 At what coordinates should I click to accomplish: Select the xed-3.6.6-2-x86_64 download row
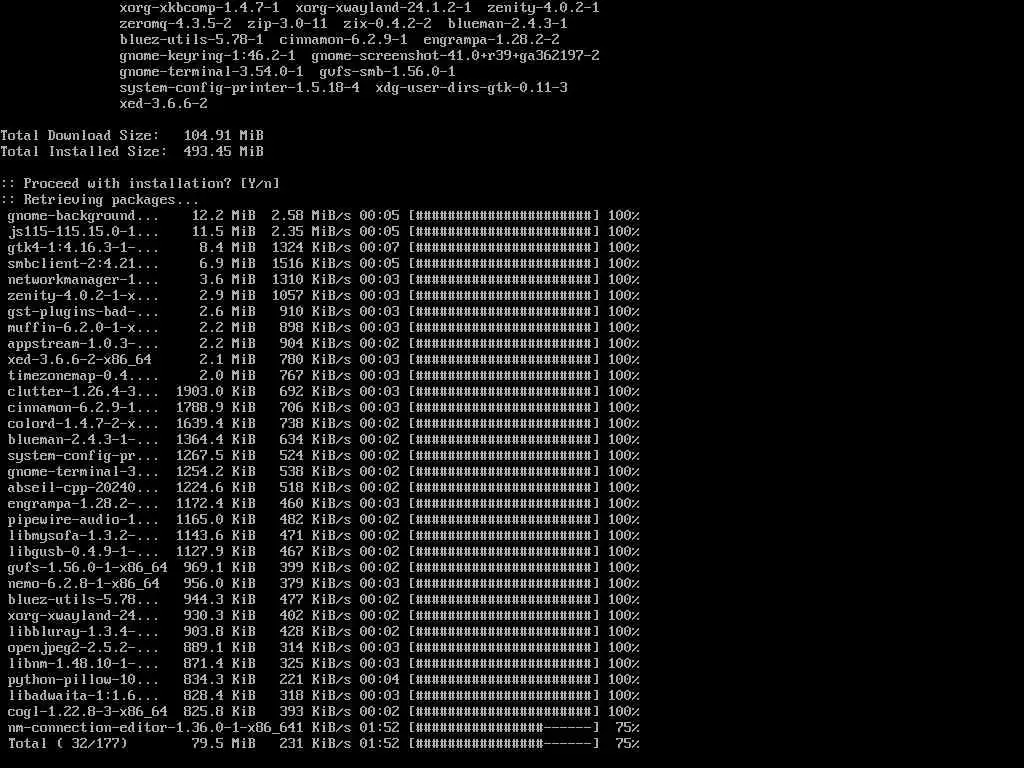coord(323,359)
